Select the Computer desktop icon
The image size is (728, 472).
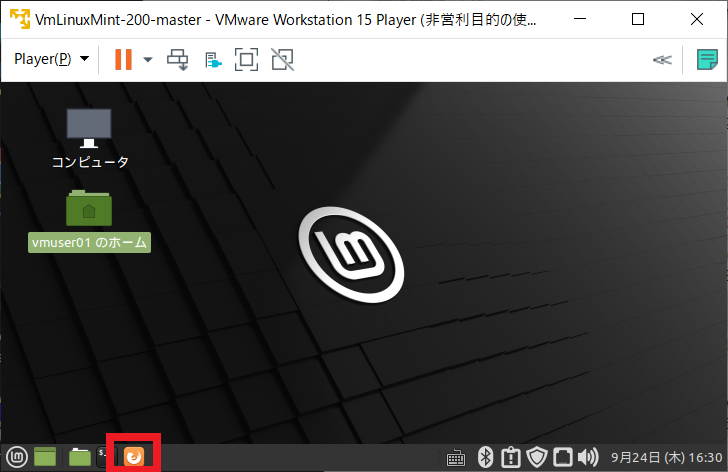tap(89, 128)
